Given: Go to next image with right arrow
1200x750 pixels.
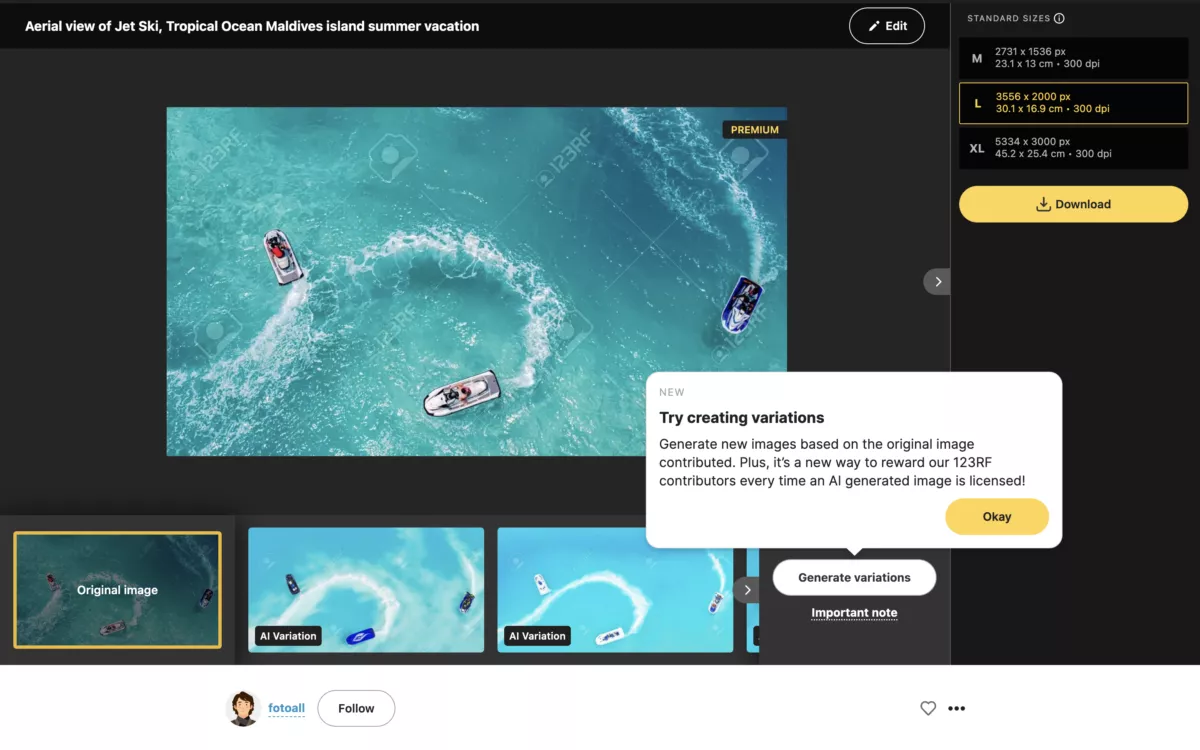Looking at the screenshot, I should [x=937, y=282].
